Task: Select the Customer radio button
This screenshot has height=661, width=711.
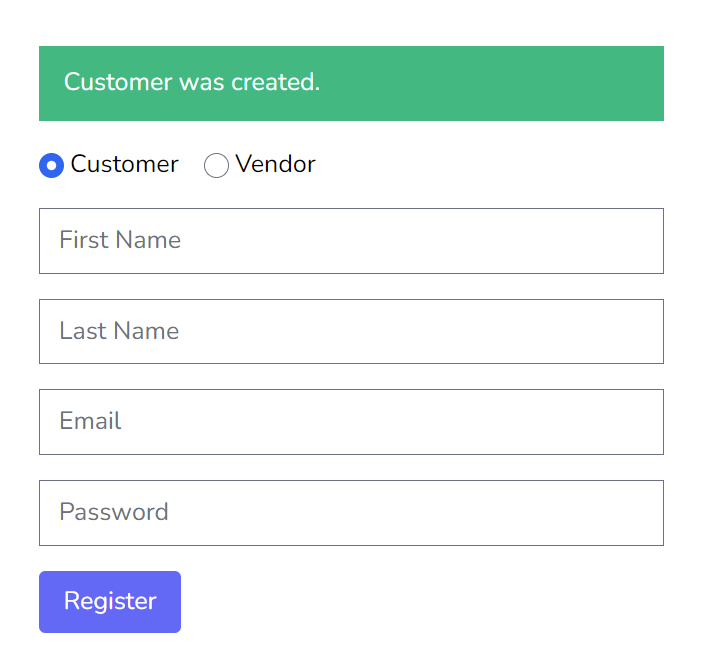Action: pos(51,165)
